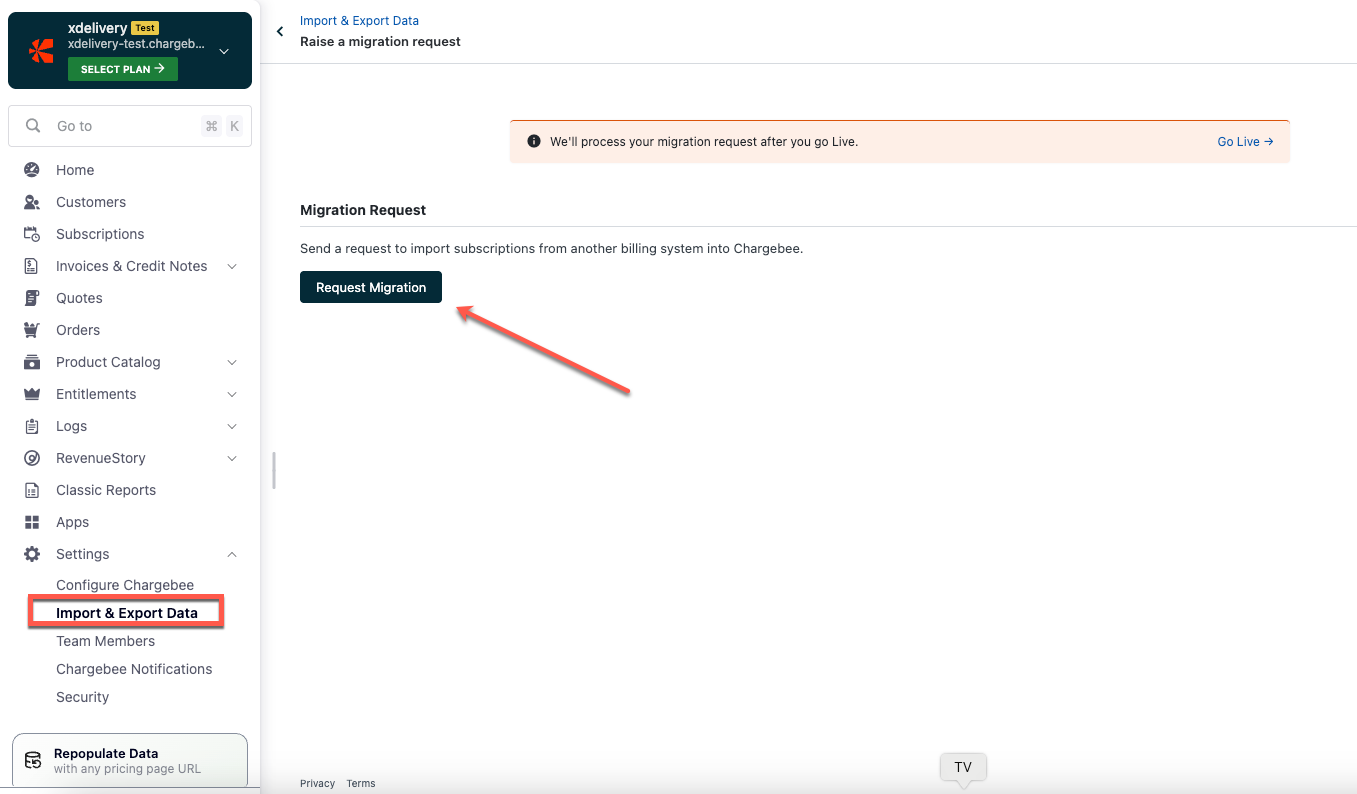Select the Logs icon

pyautogui.click(x=33, y=426)
